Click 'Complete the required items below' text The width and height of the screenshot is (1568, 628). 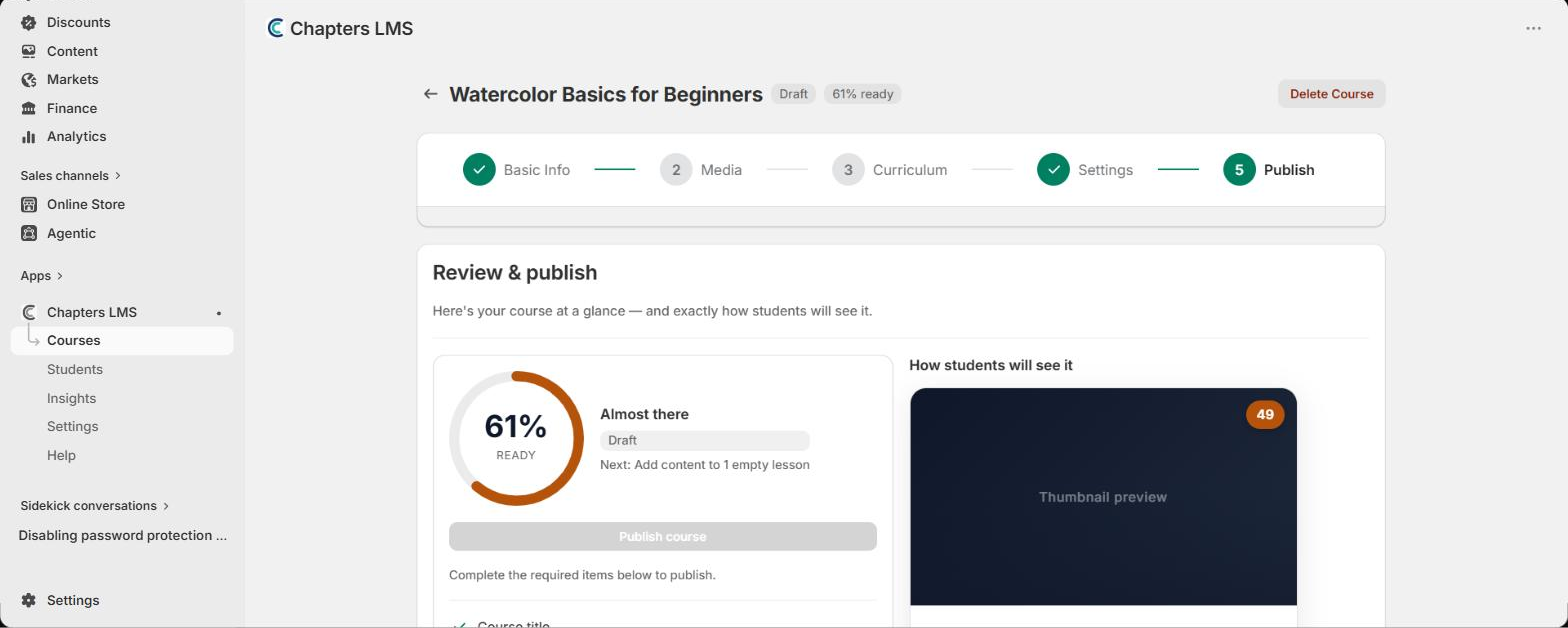582,575
